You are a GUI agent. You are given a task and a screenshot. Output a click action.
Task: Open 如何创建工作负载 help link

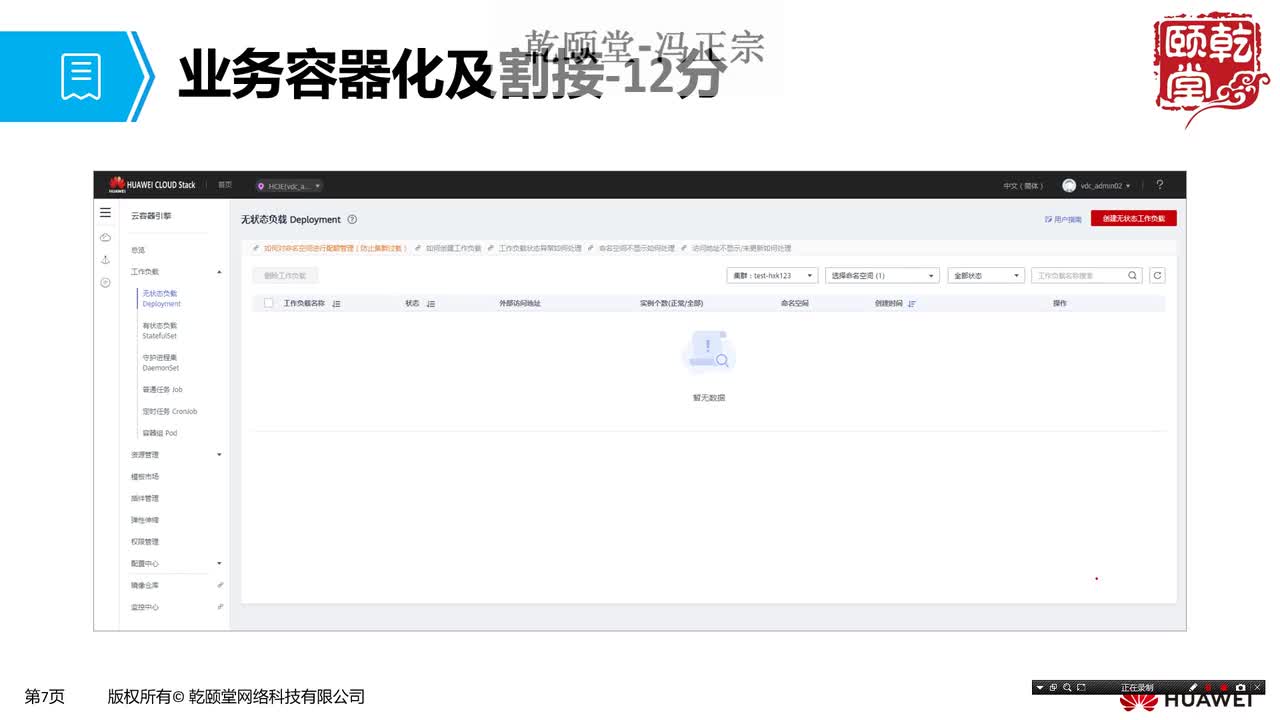453,248
